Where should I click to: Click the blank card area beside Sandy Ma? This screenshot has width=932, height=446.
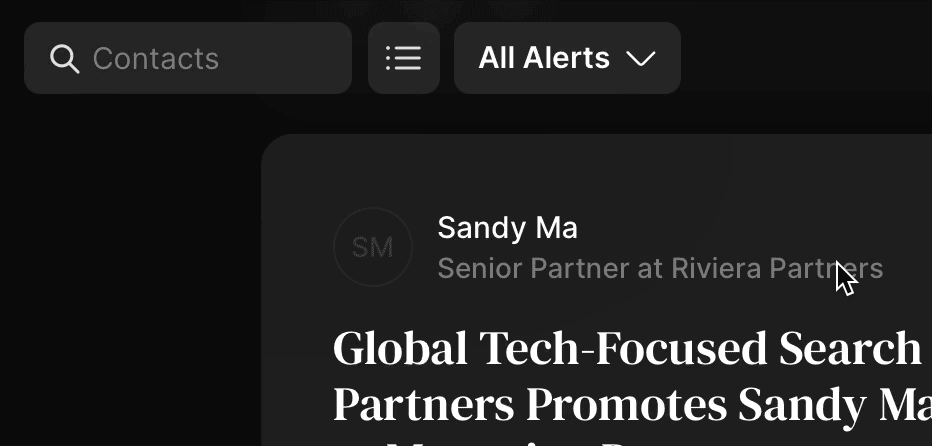tap(750, 228)
